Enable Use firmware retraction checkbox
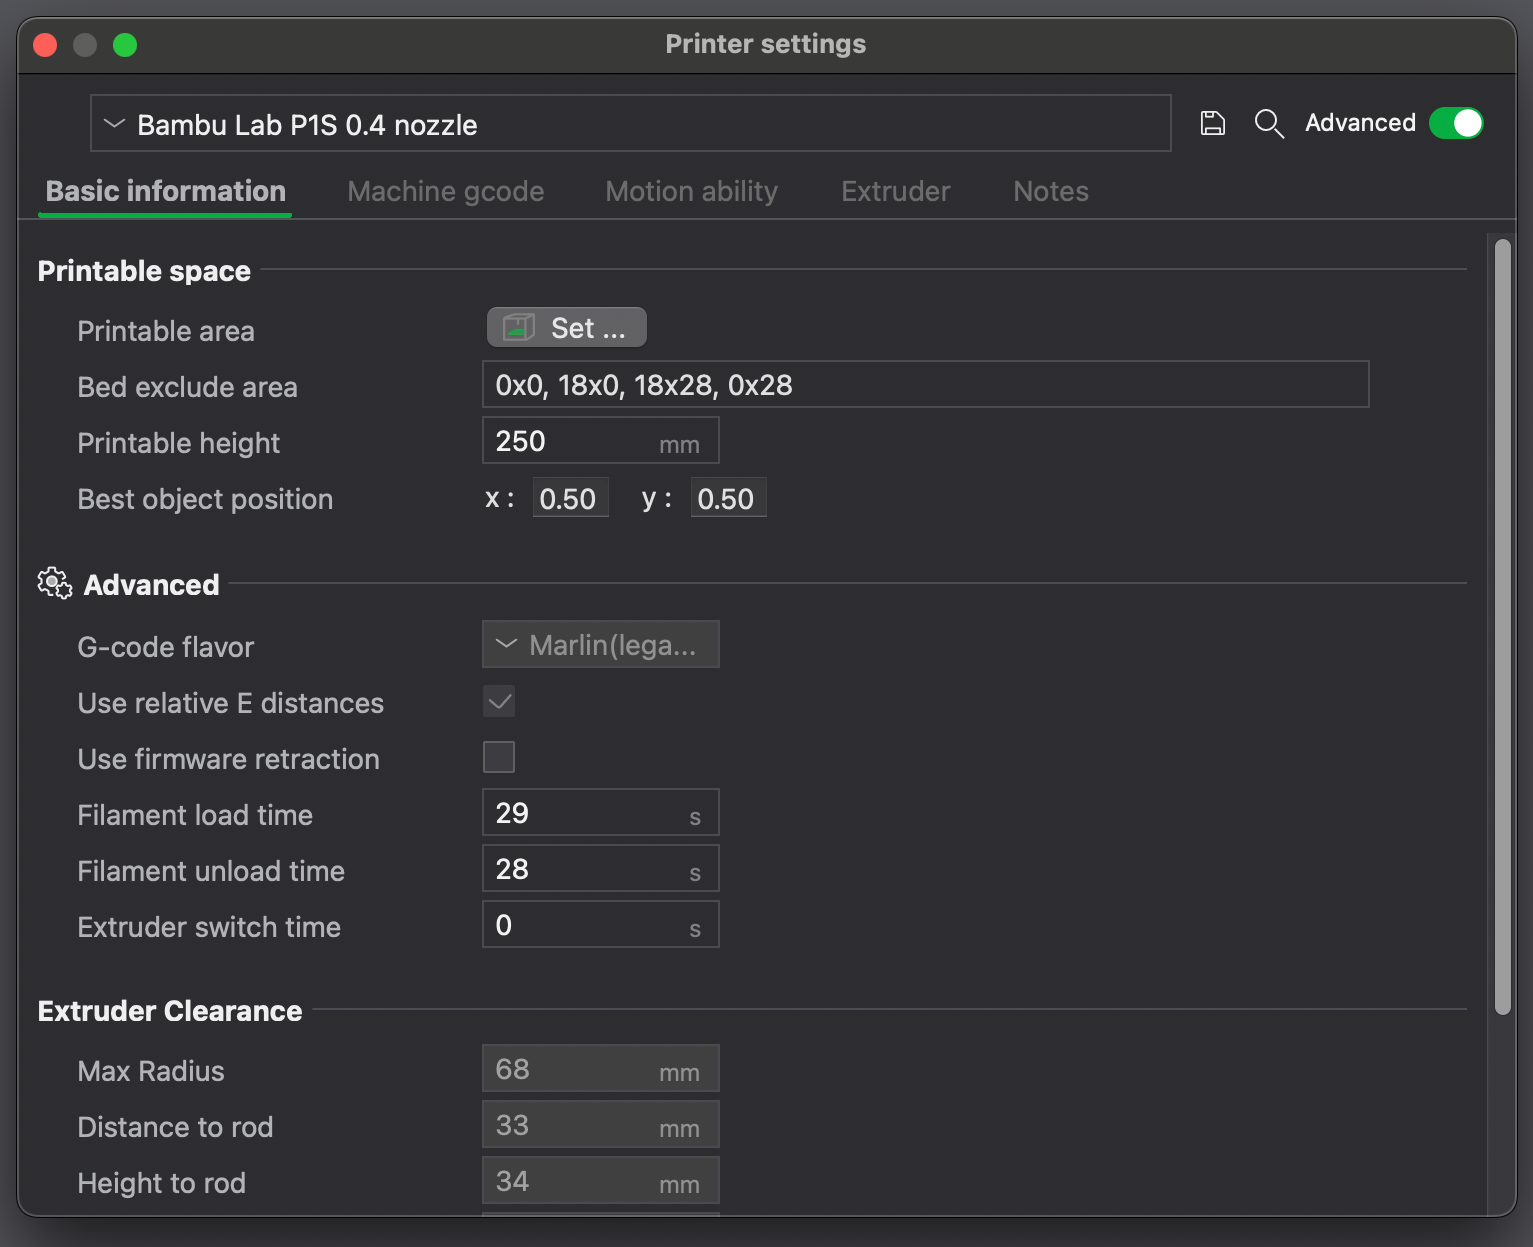The height and width of the screenshot is (1247, 1533). tap(499, 757)
